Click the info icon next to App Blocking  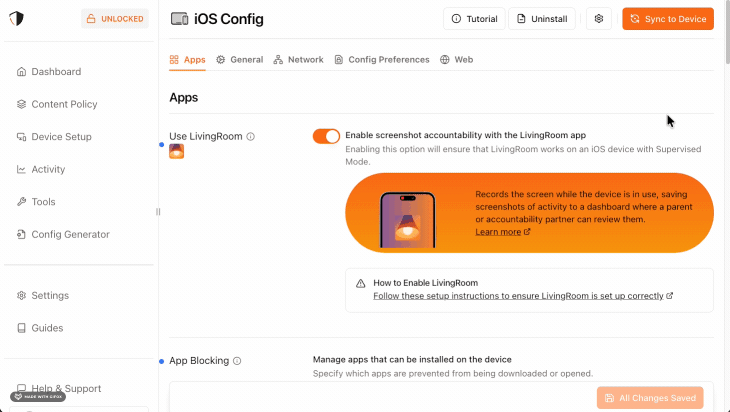pyautogui.click(x=237, y=361)
